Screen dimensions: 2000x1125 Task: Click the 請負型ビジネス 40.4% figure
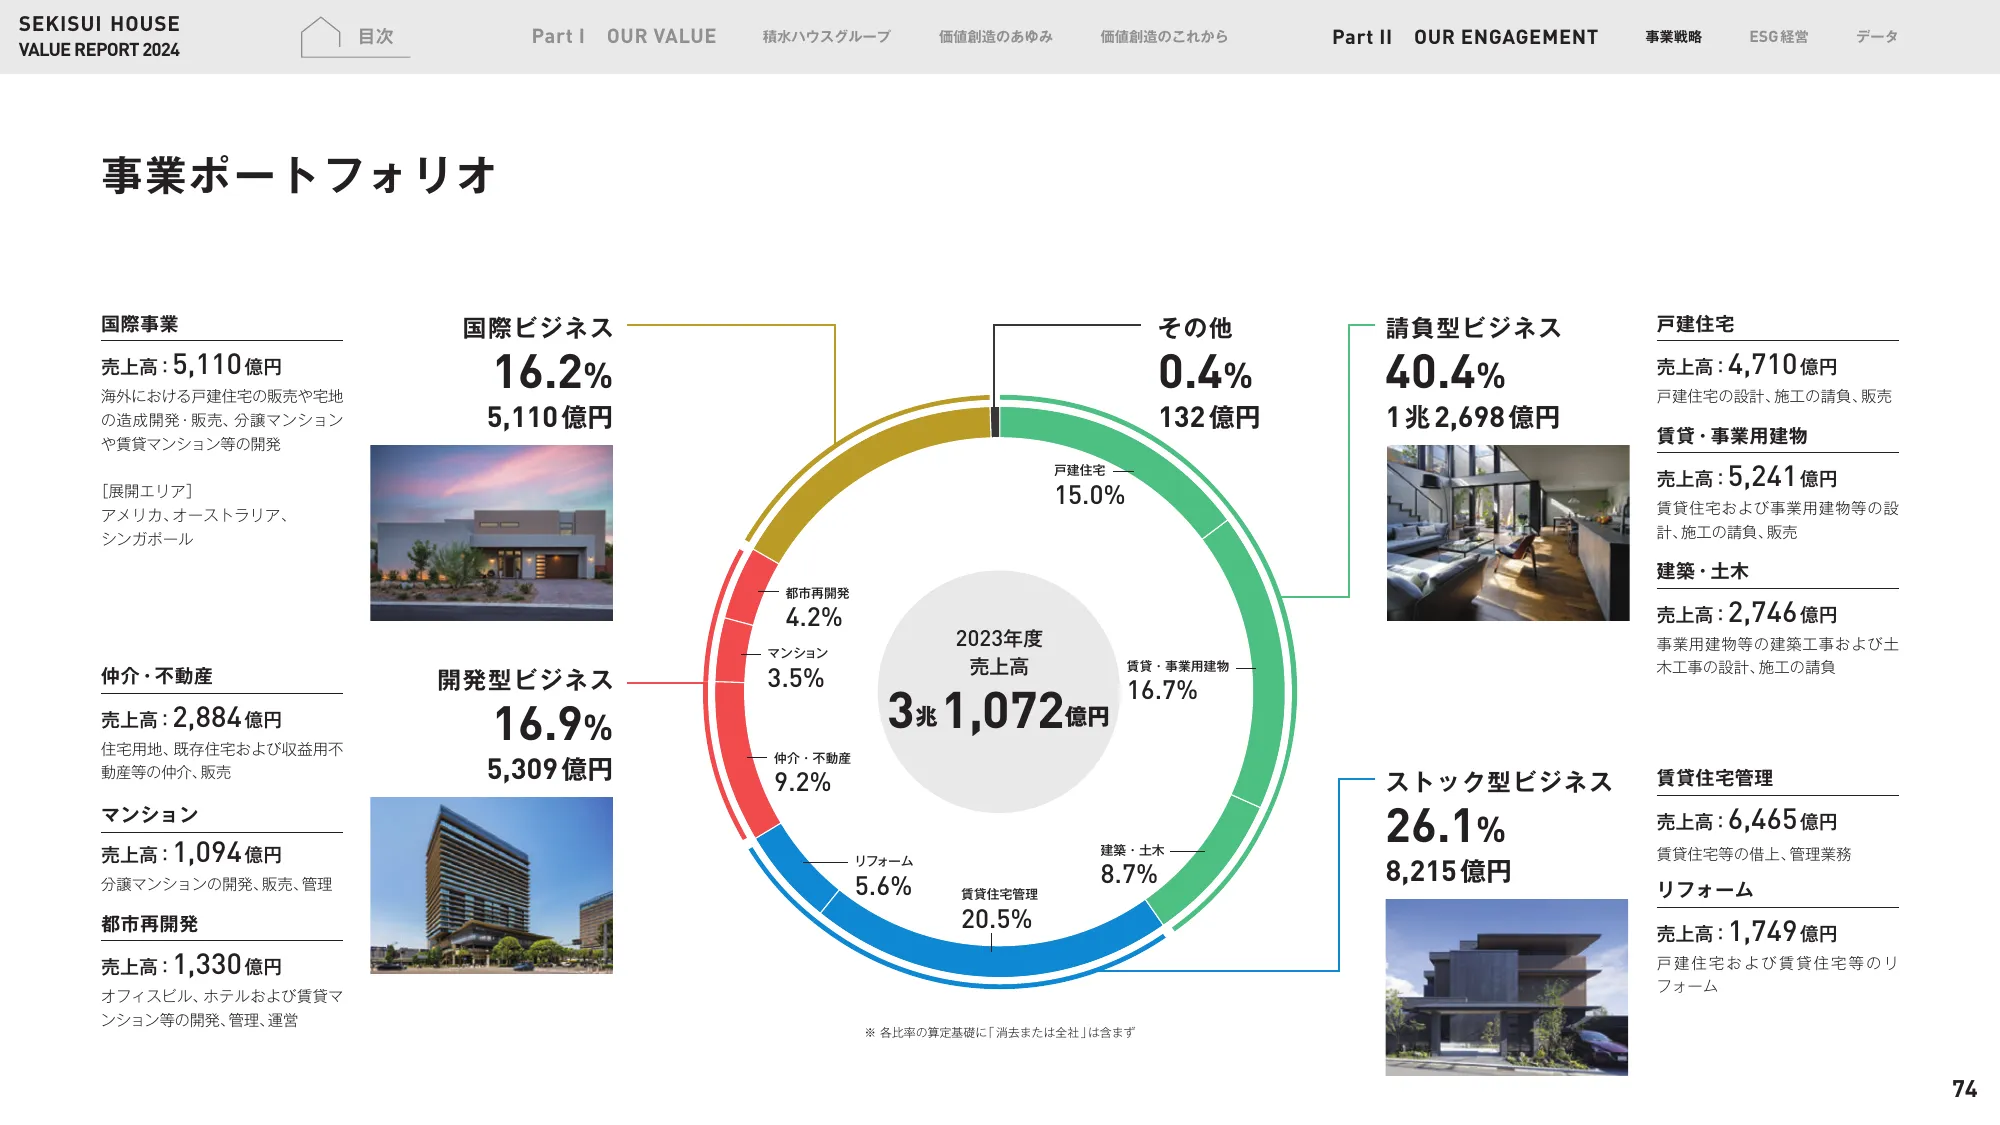1445,373
